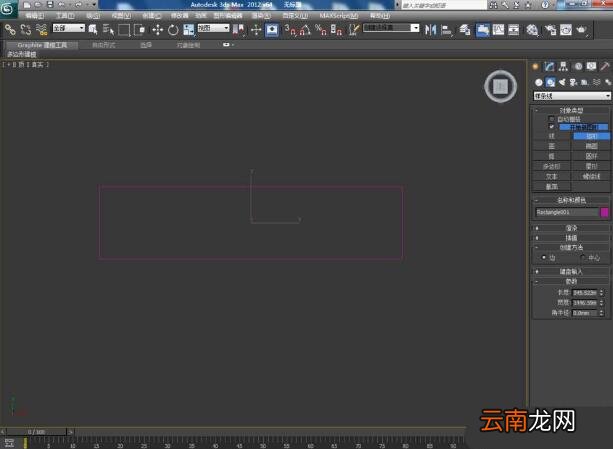The height and width of the screenshot is (449, 613).
Task: Open the 编辑(E) menu
Action: point(35,16)
